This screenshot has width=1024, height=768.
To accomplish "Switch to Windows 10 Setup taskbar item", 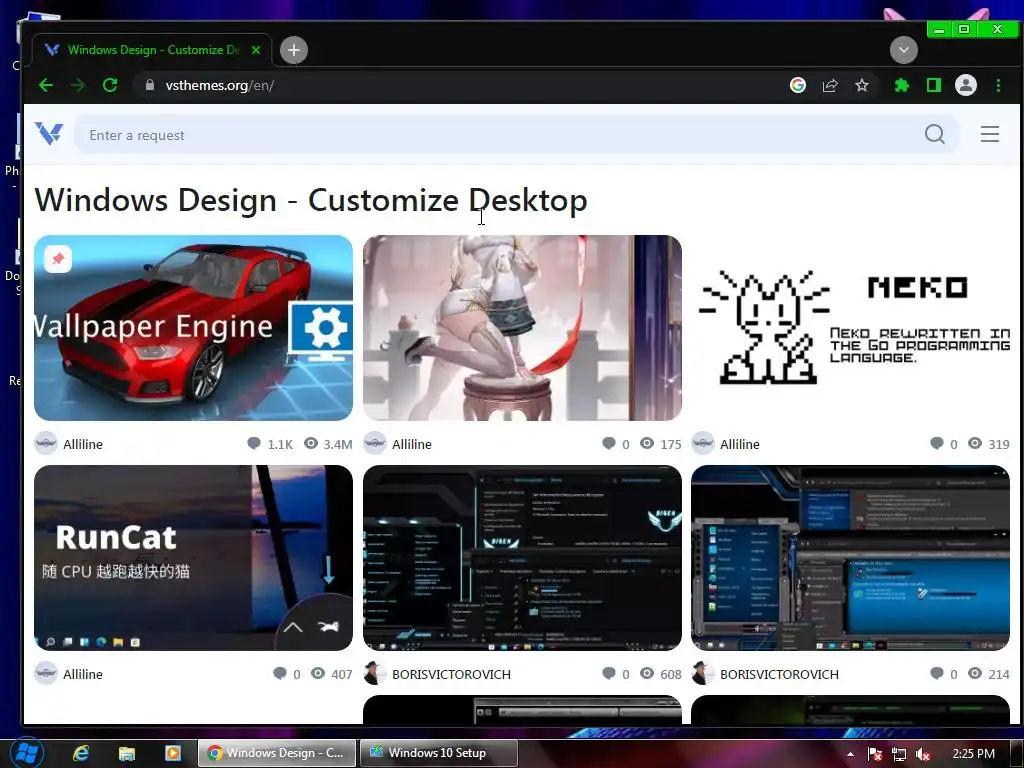I will tap(439, 753).
